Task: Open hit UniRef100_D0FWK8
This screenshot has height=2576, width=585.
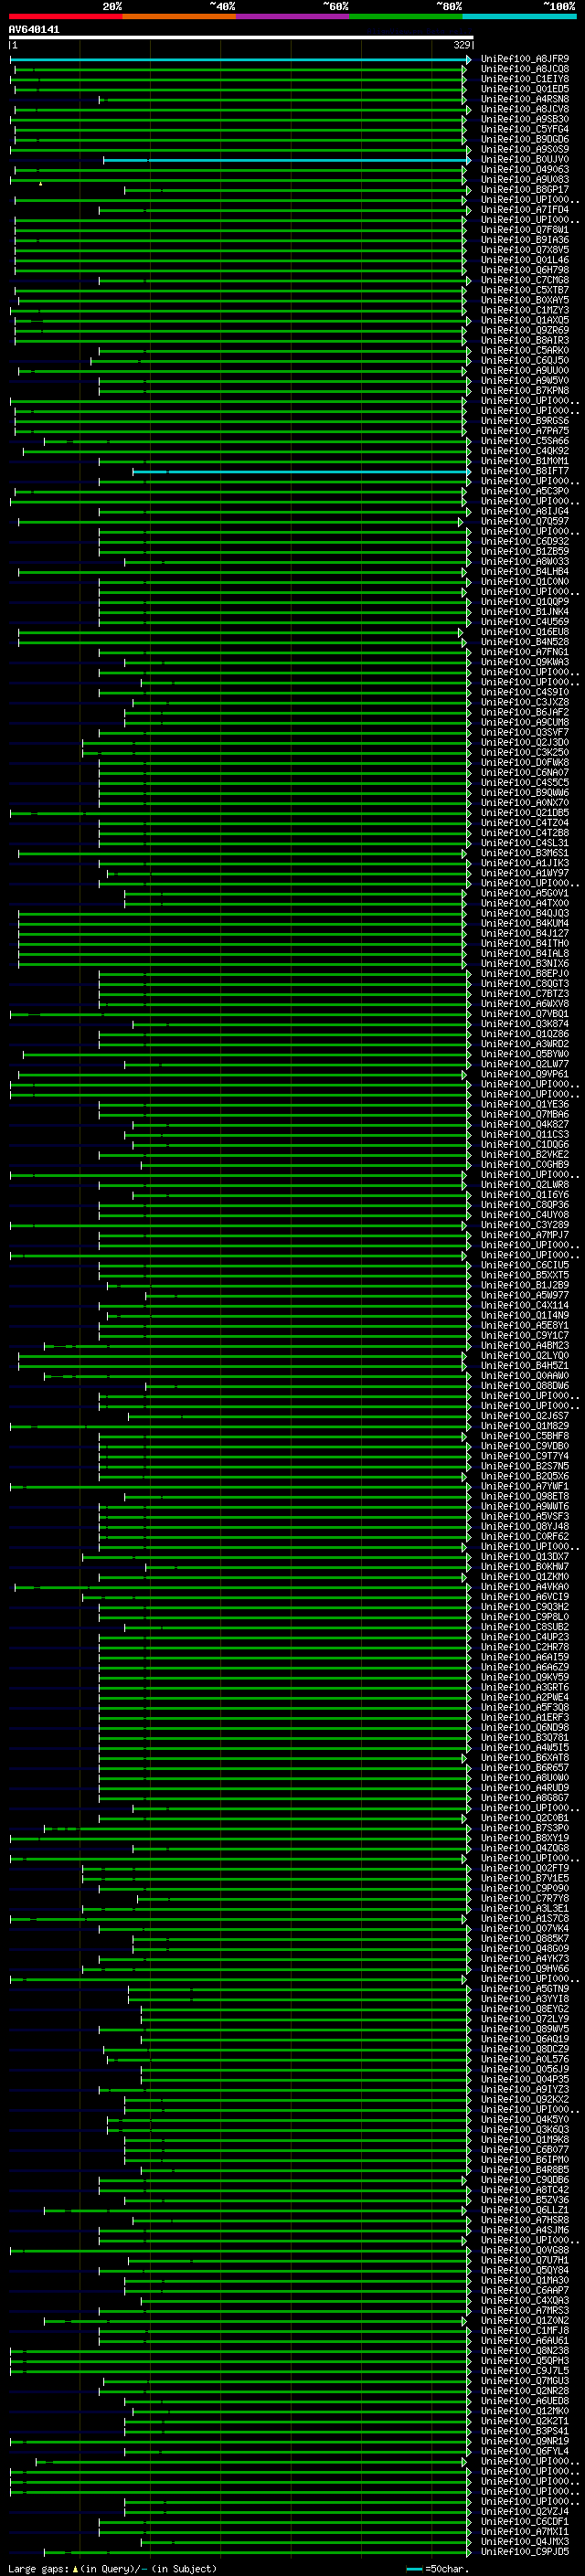Action: tap(525, 762)
